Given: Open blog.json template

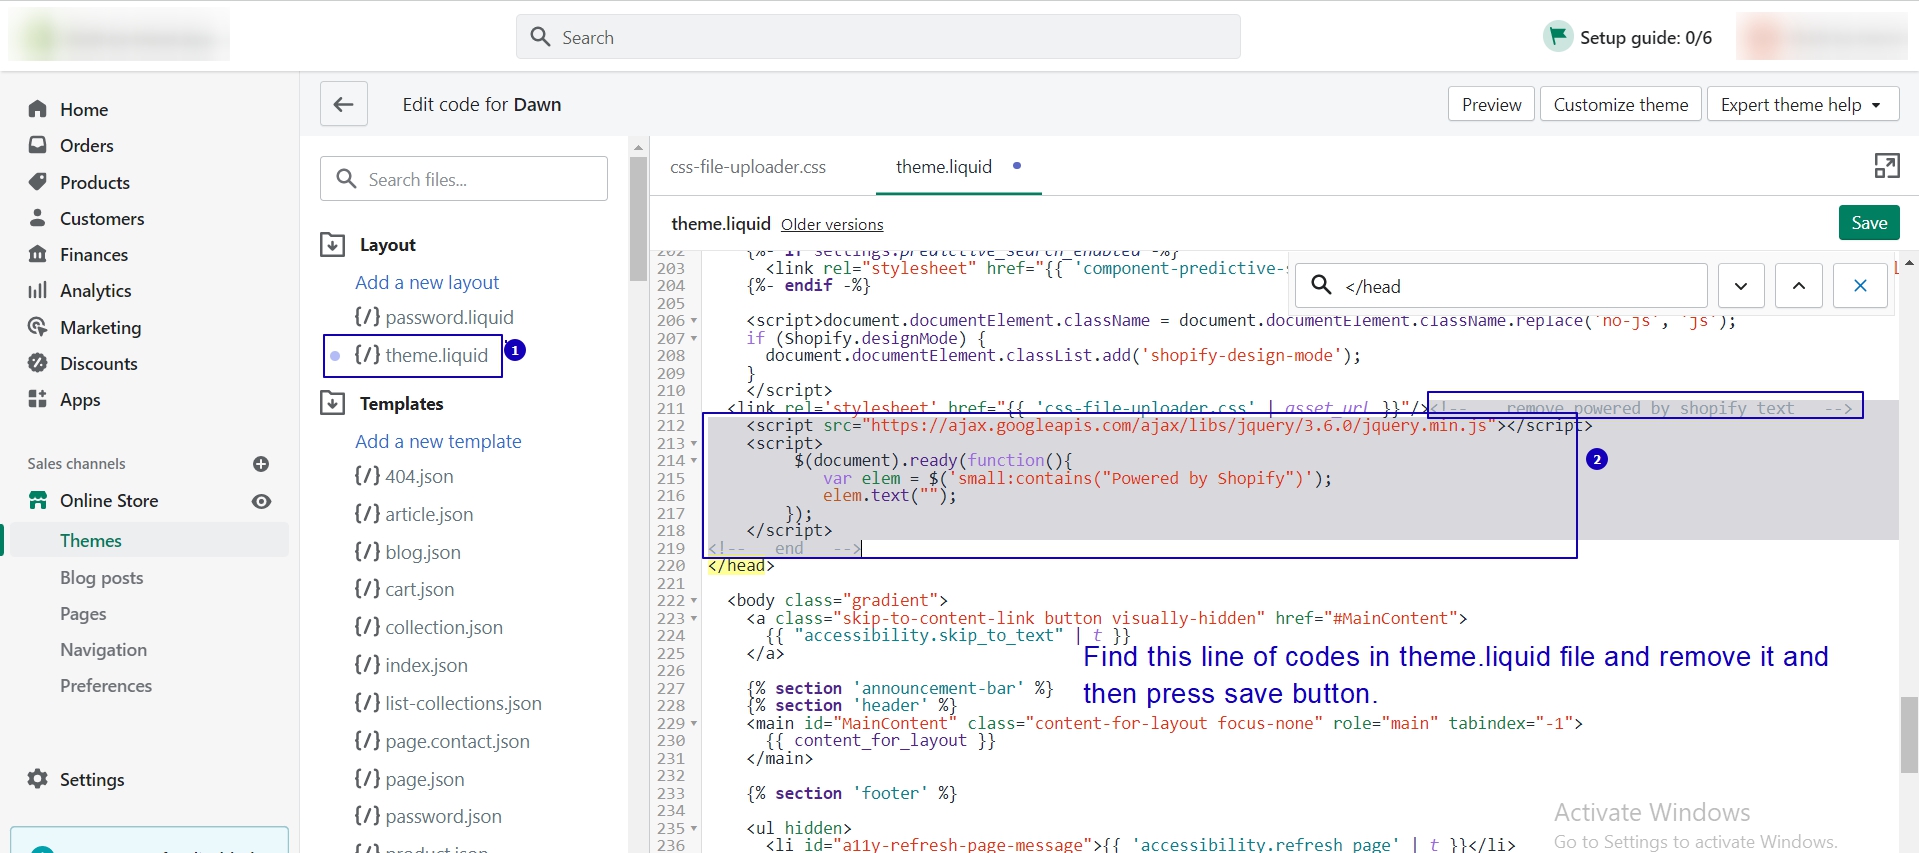Looking at the screenshot, I should [408, 552].
